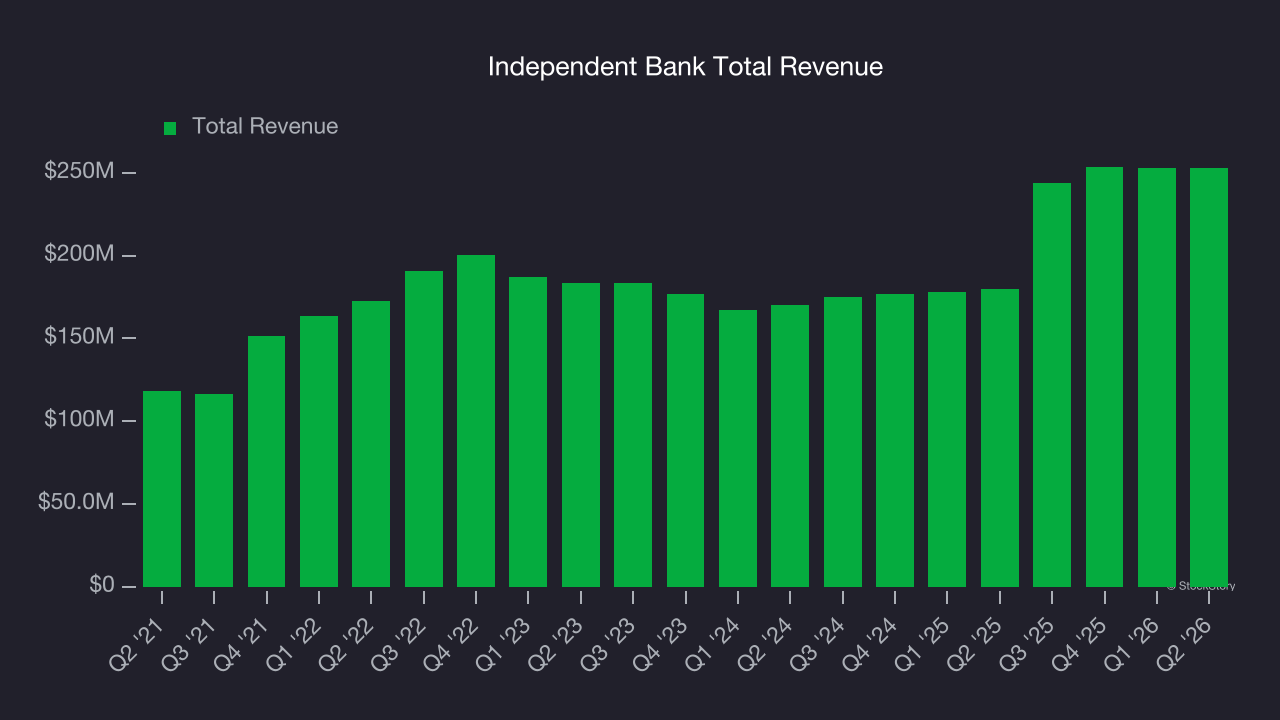Click the Q1 '26 revenue bar
The width and height of the screenshot is (1280, 720).
pyautogui.click(x=1157, y=377)
